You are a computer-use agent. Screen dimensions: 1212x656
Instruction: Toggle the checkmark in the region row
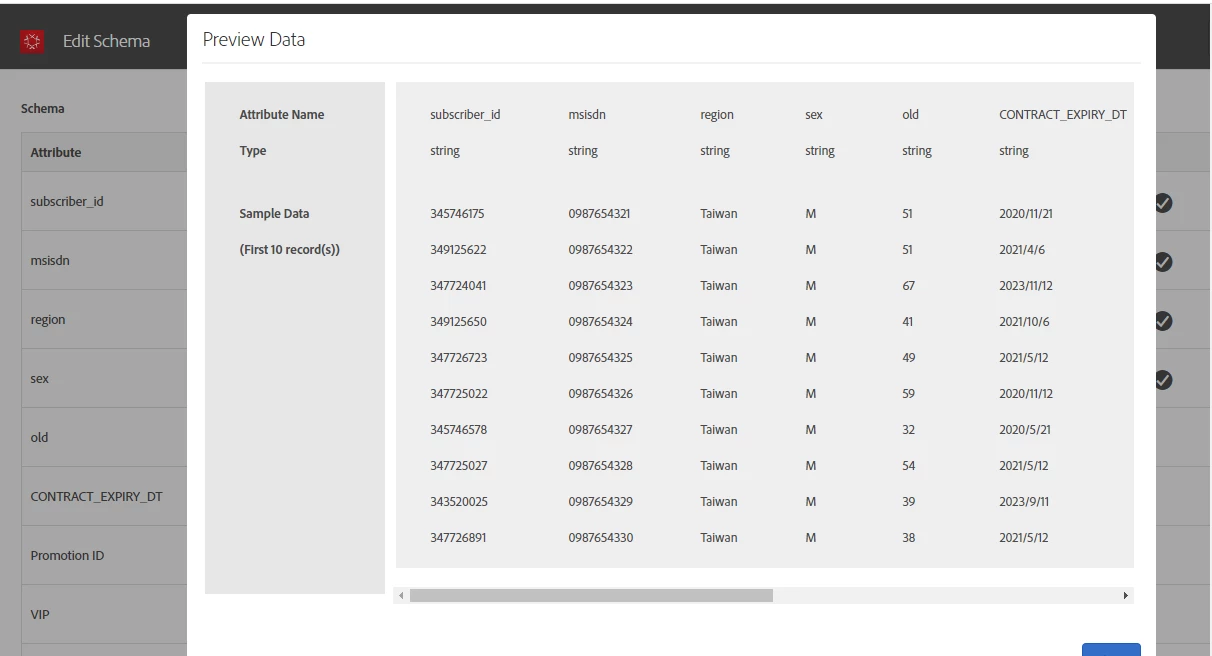click(1163, 321)
